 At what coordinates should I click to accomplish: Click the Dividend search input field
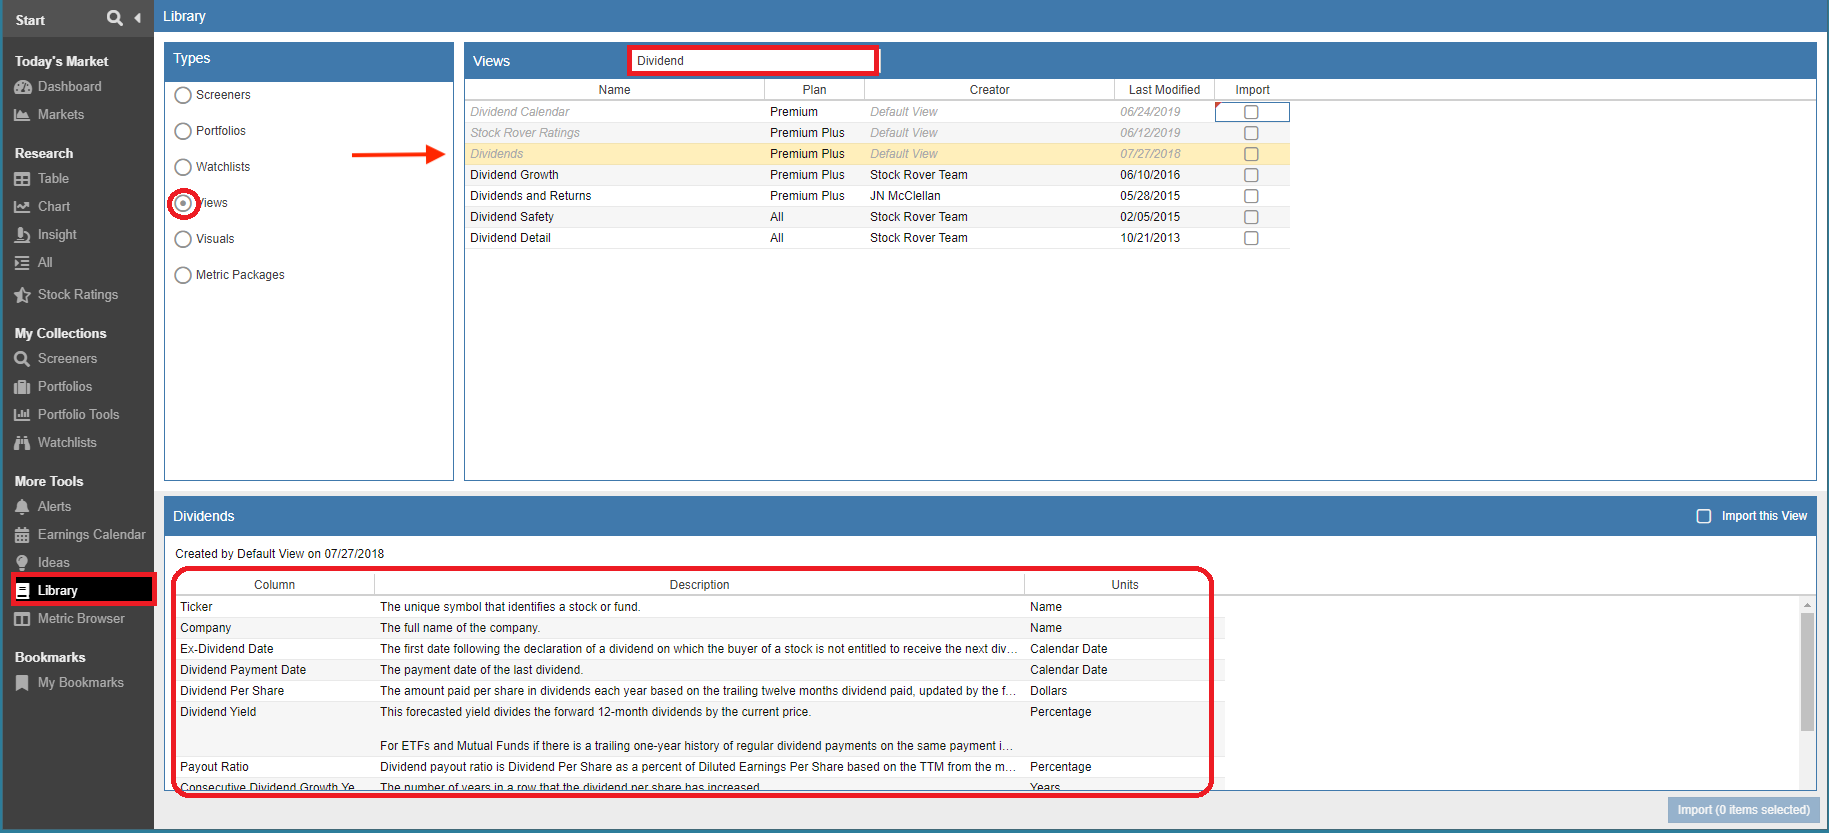[x=753, y=61]
